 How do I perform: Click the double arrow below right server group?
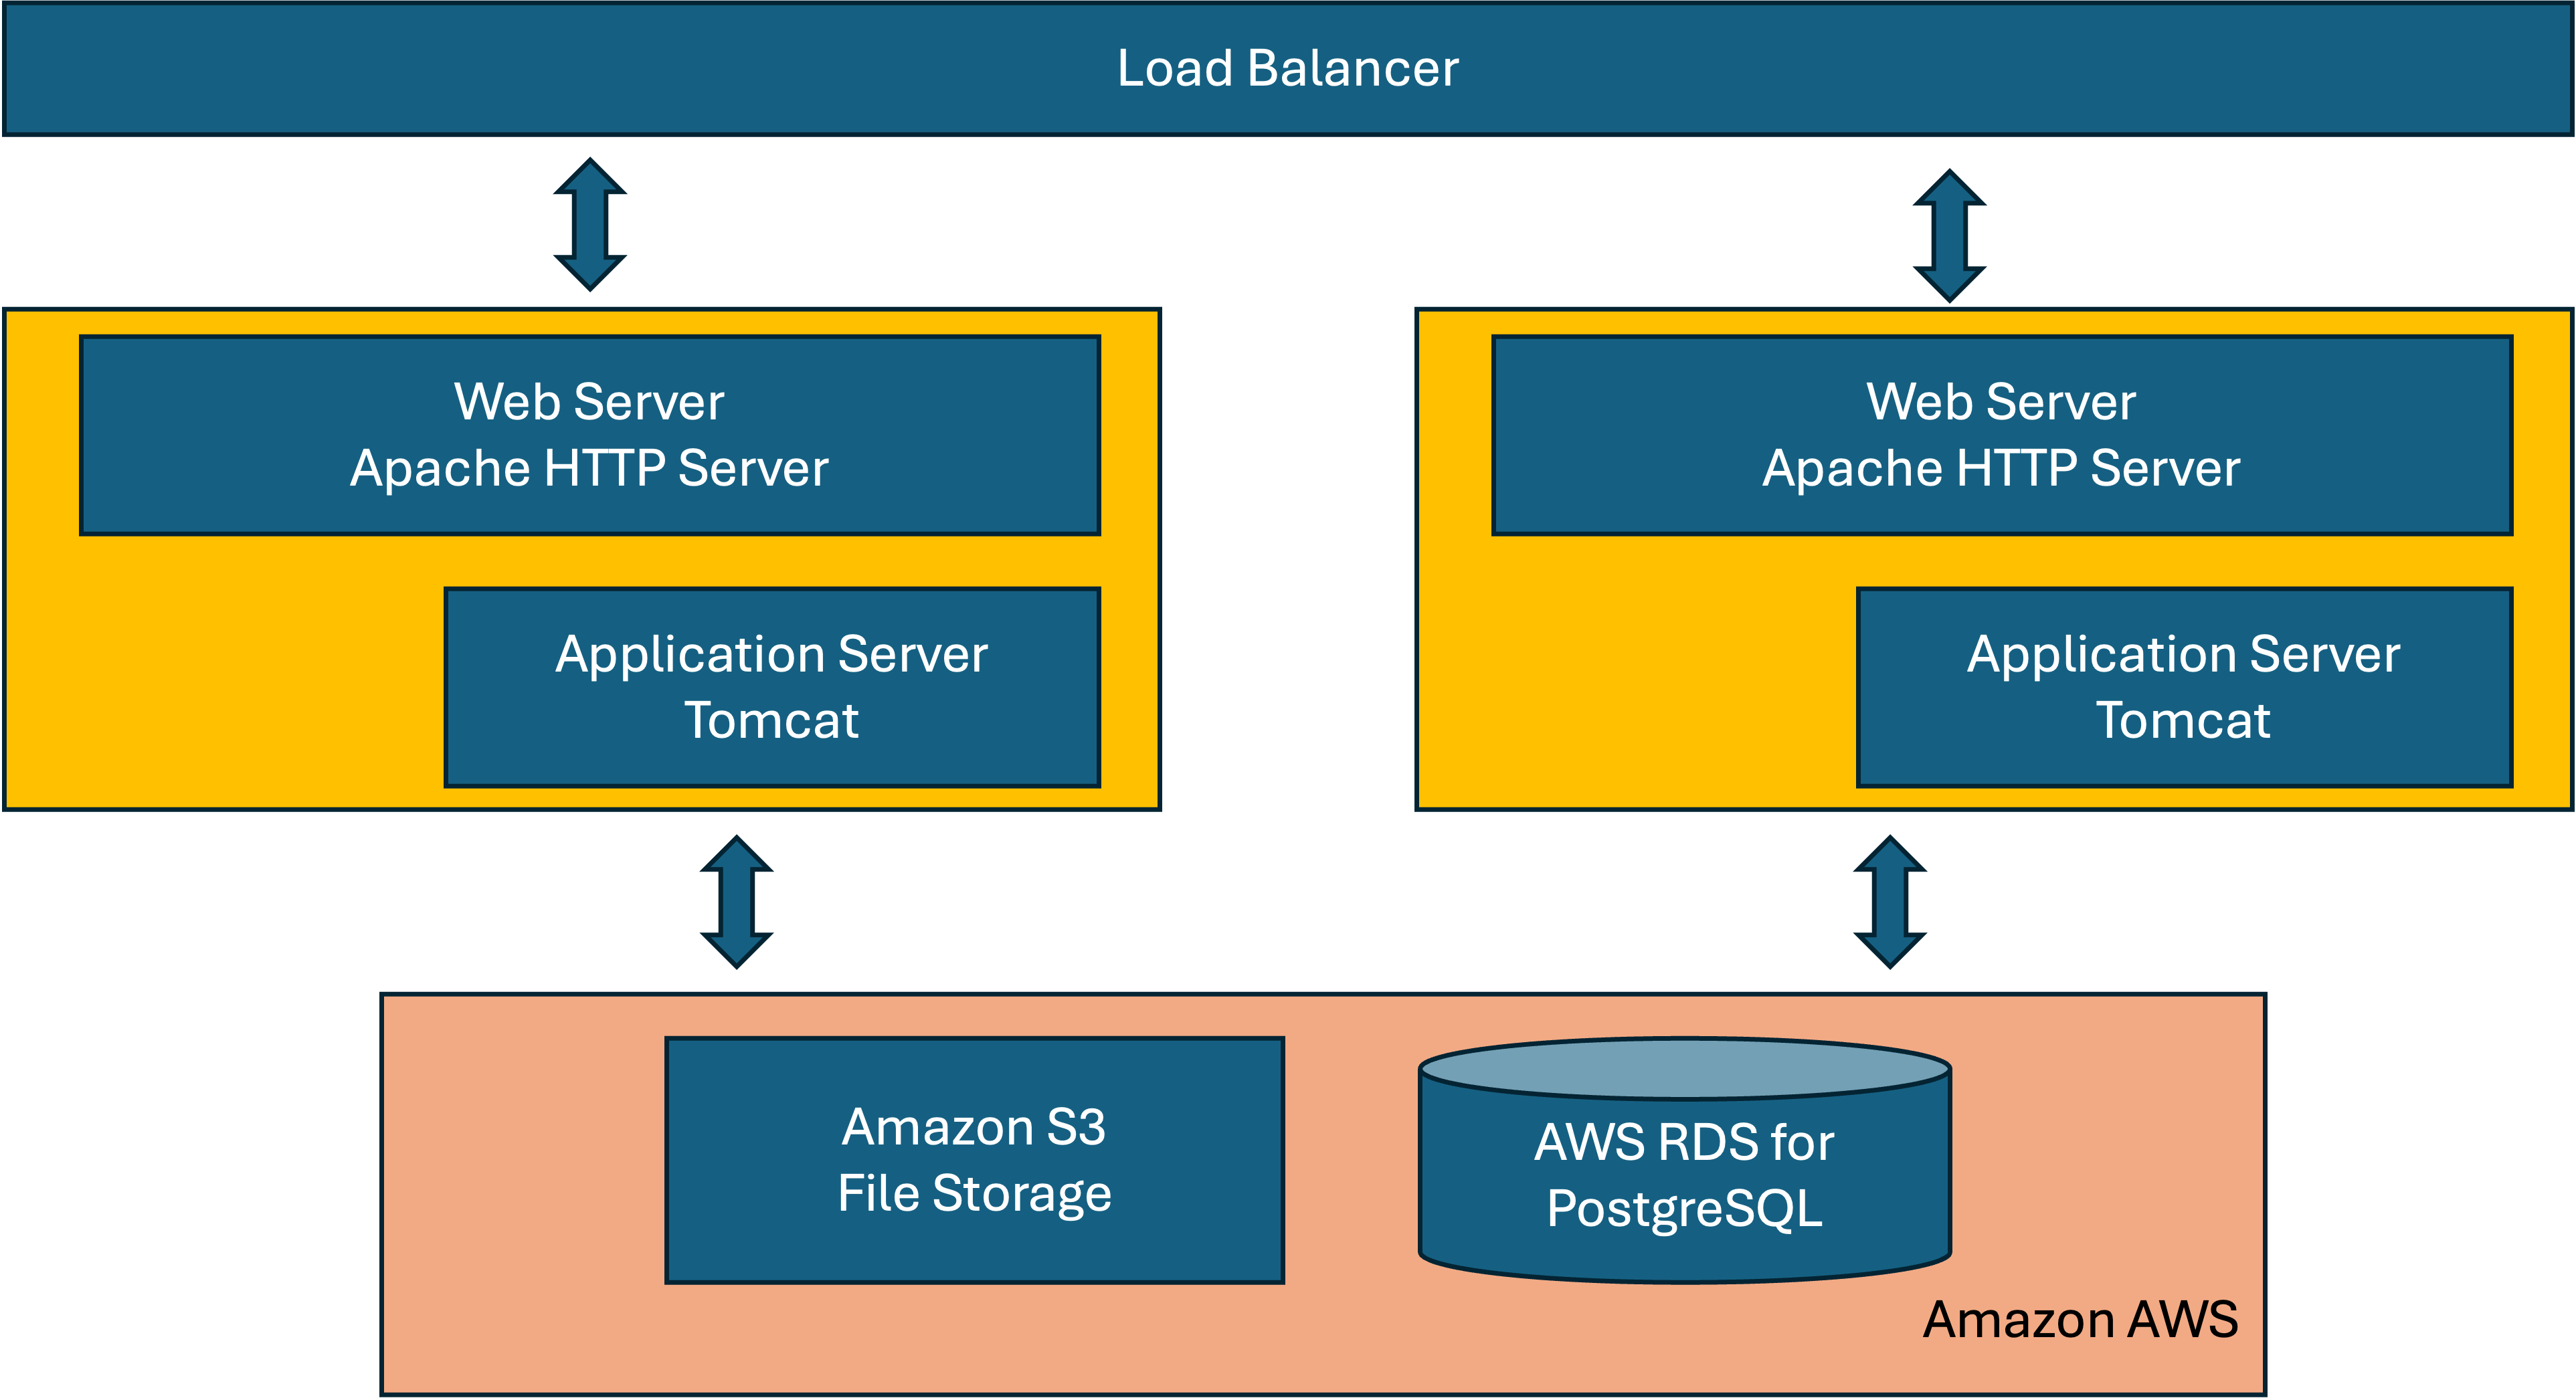1890,901
